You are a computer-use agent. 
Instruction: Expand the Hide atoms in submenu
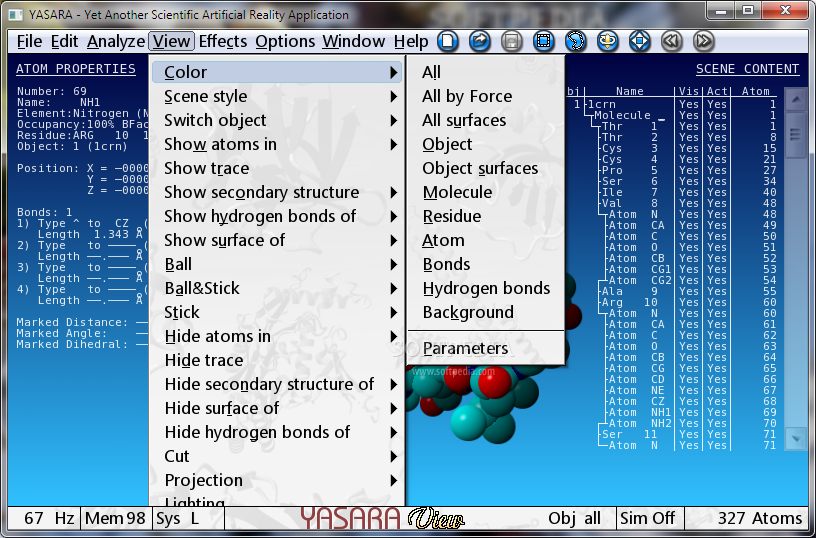point(277,336)
